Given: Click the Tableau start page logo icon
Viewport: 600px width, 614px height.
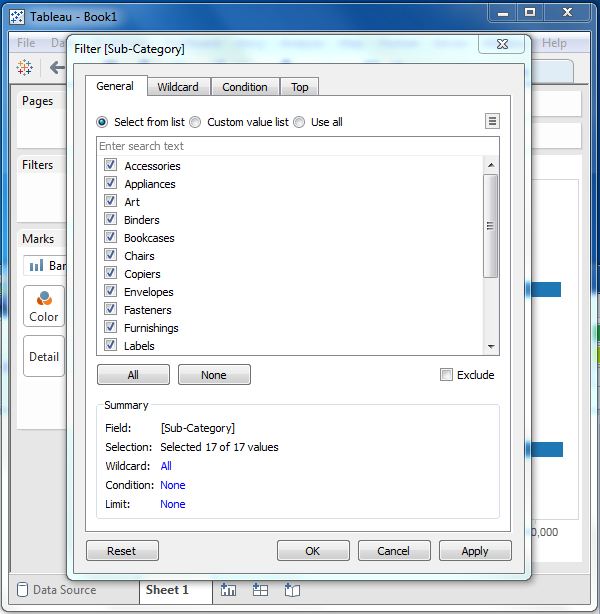Looking at the screenshot, I should (25, 67).
